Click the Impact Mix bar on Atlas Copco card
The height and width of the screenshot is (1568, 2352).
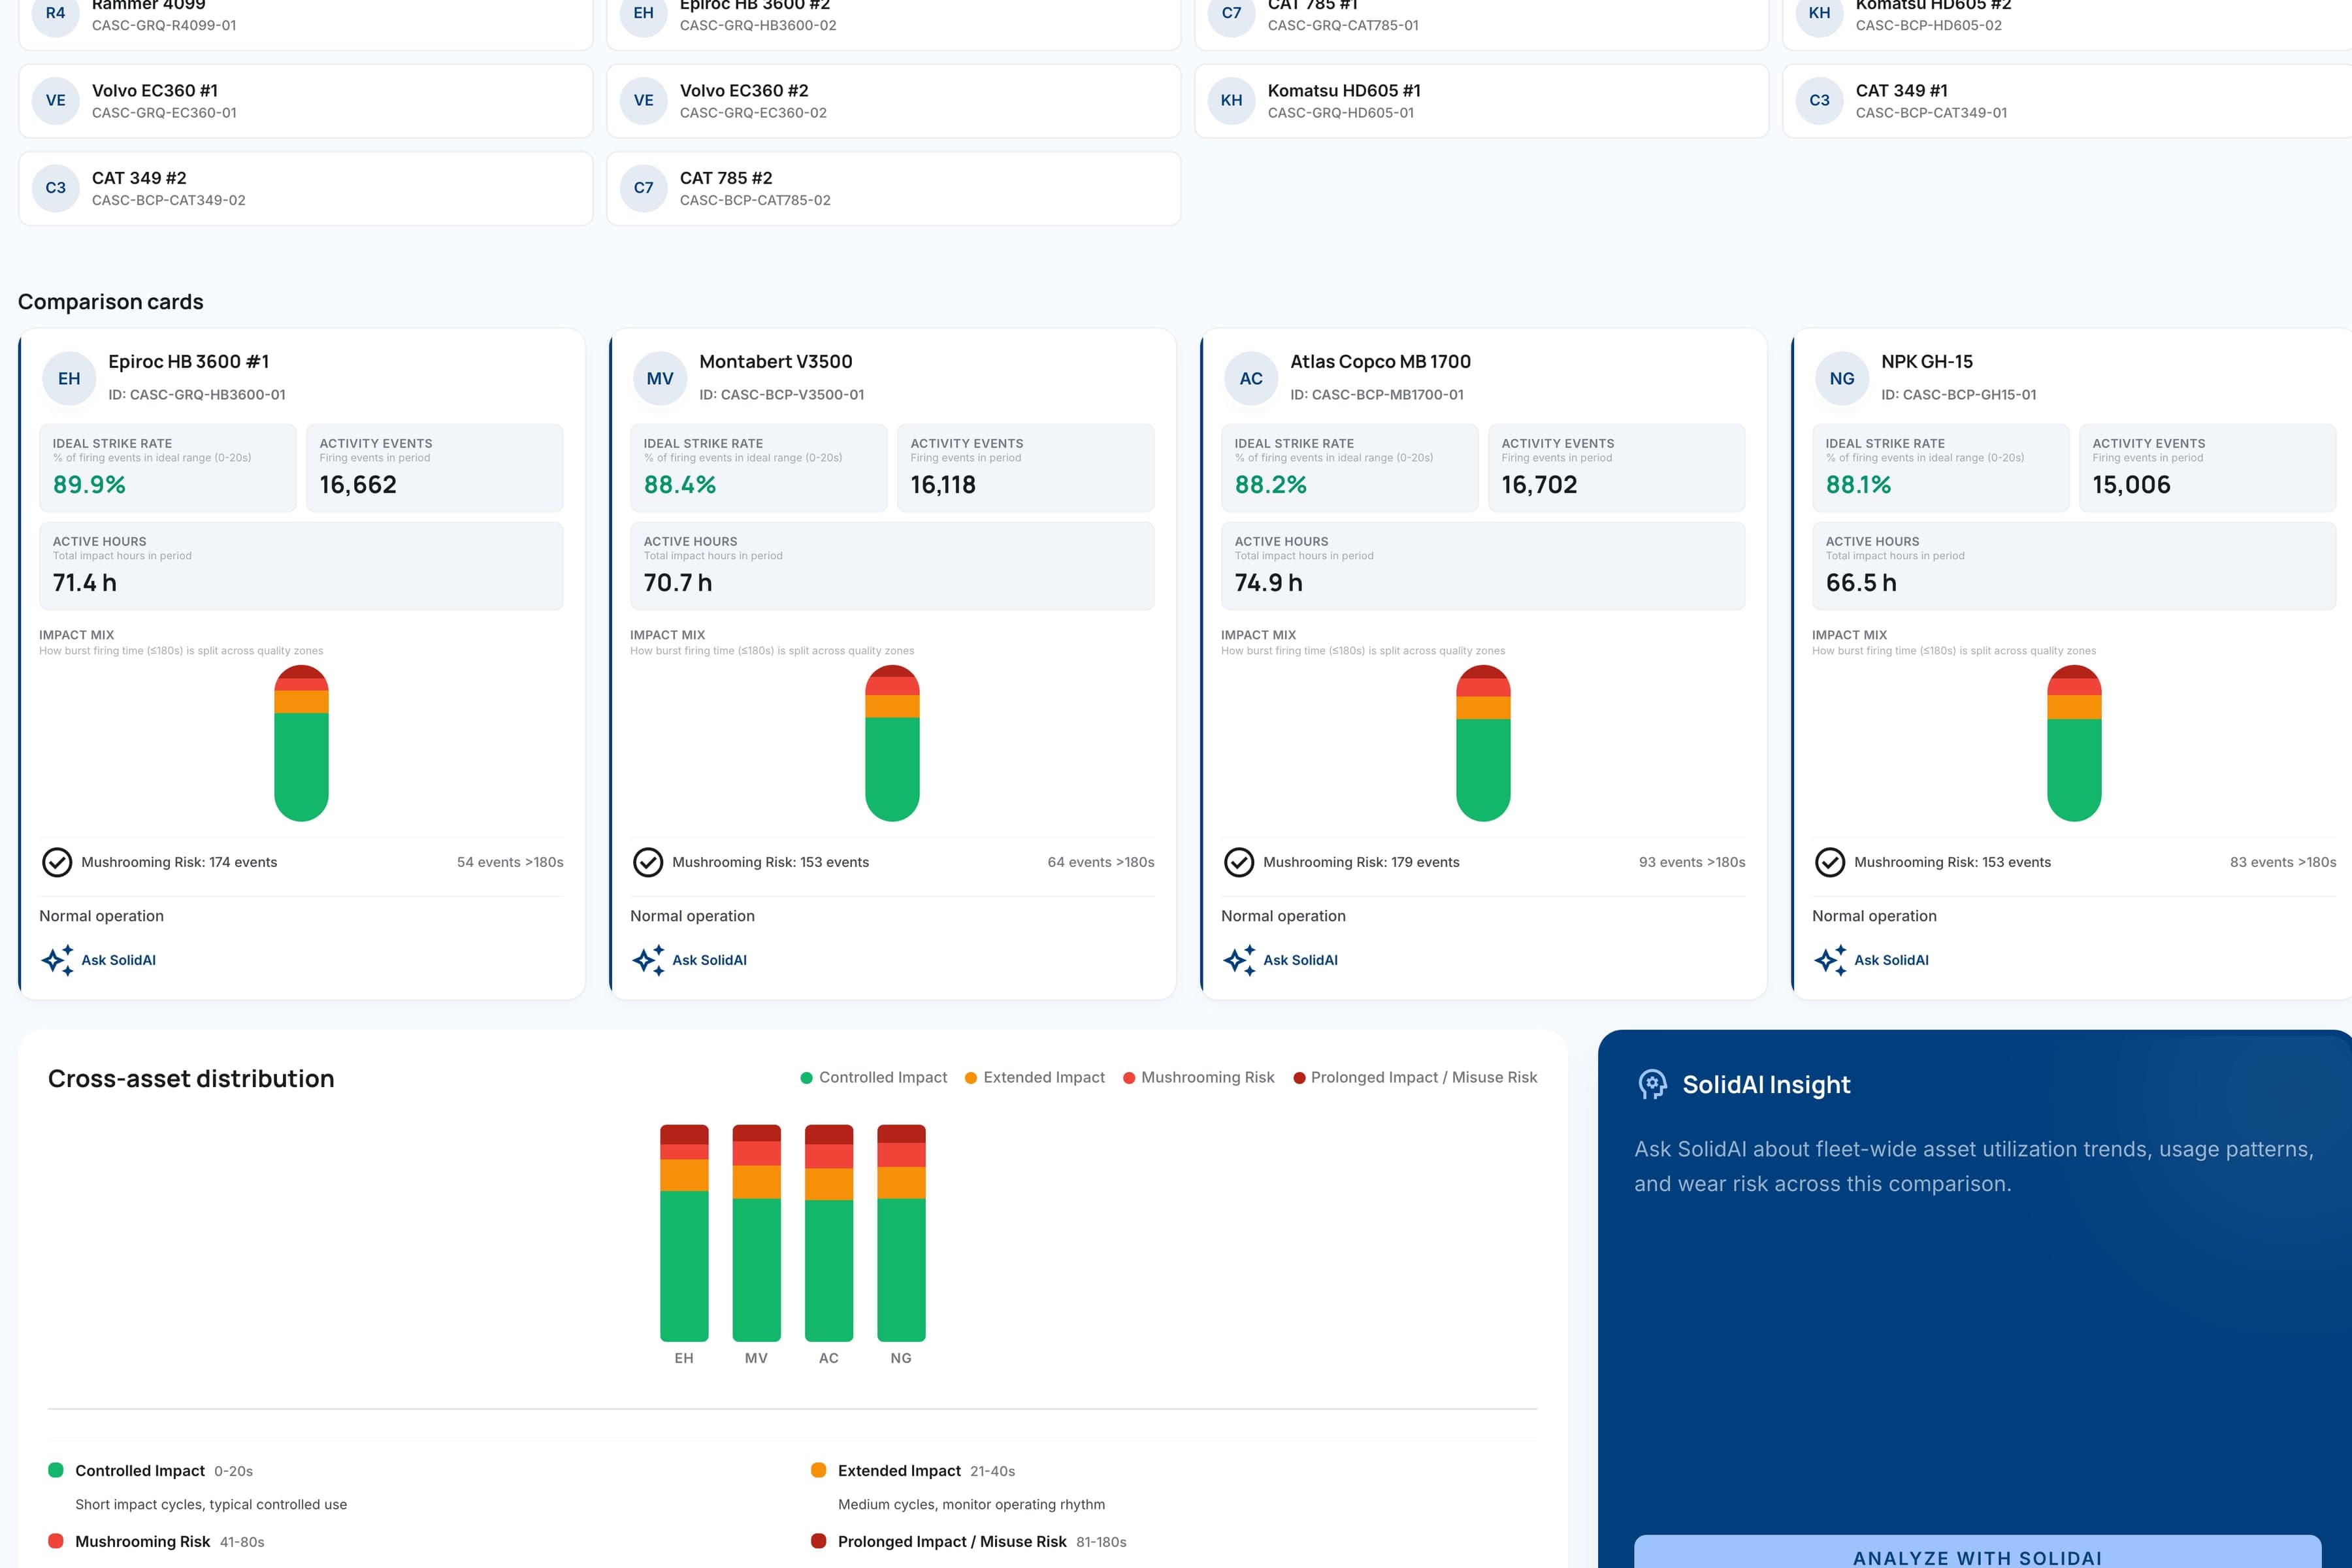point(1483,743)
